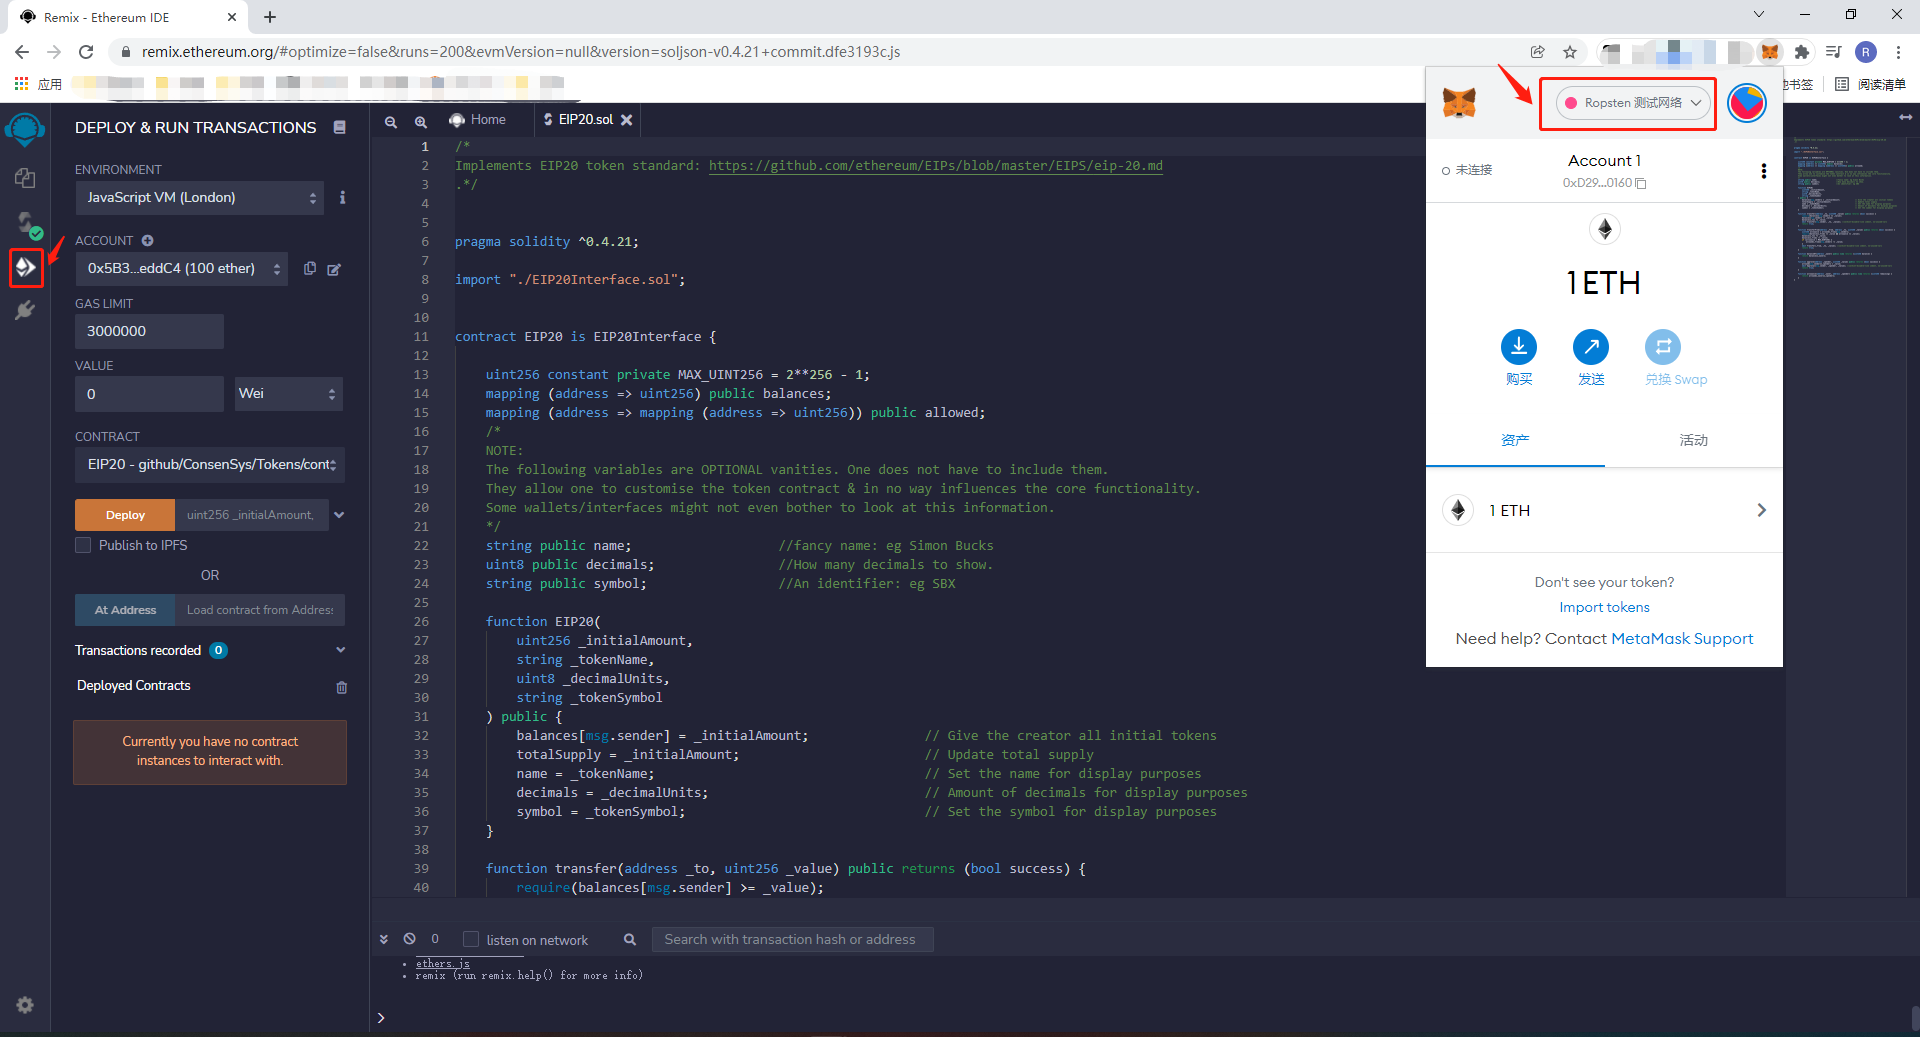Screen dimensions: 1920x1037
Task: Open documentation icon beside panel title
Action: point(340,127)
